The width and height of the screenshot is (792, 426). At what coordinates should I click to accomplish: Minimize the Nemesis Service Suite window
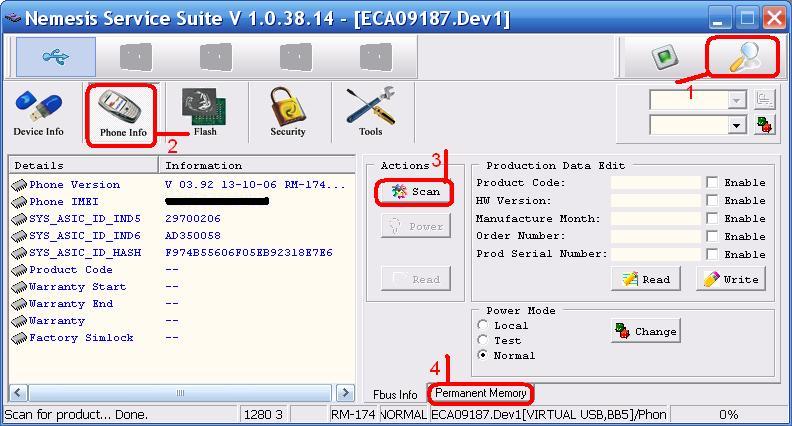(x=720, y=19)
